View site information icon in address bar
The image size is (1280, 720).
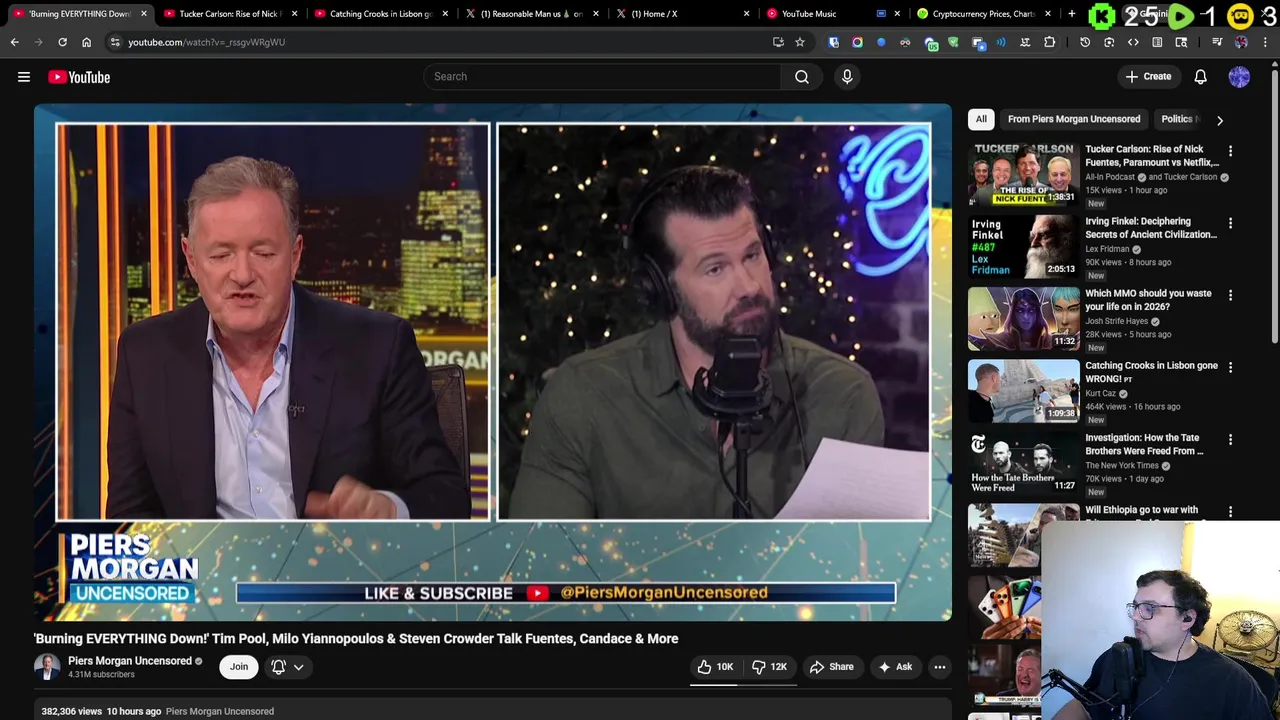pos(115,42)
